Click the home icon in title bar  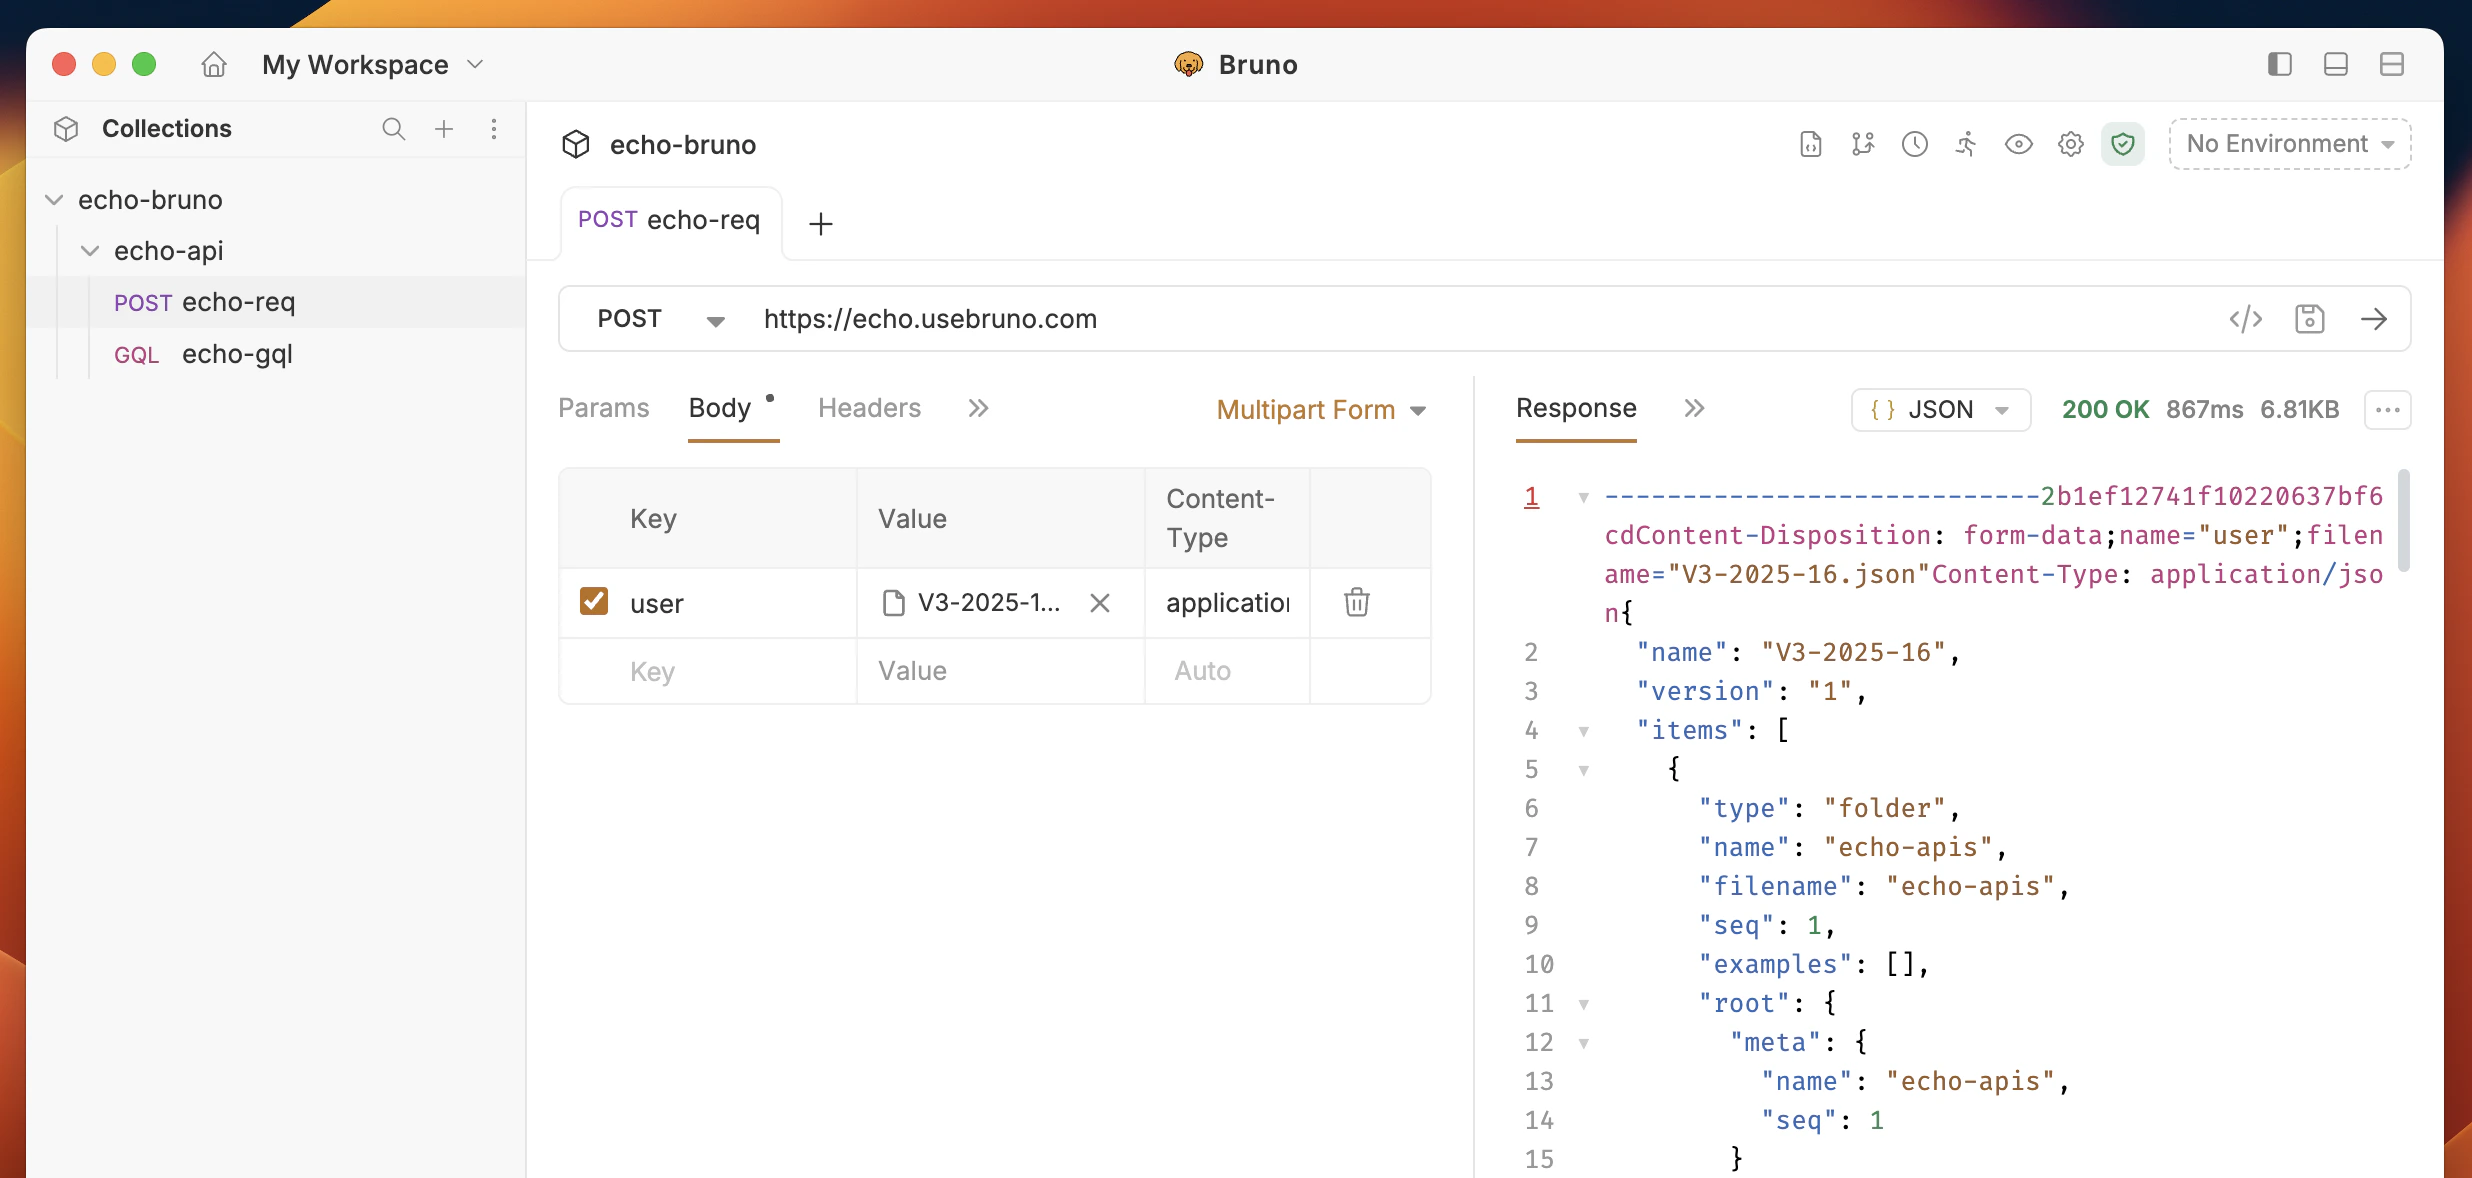(x=214, y=65)
